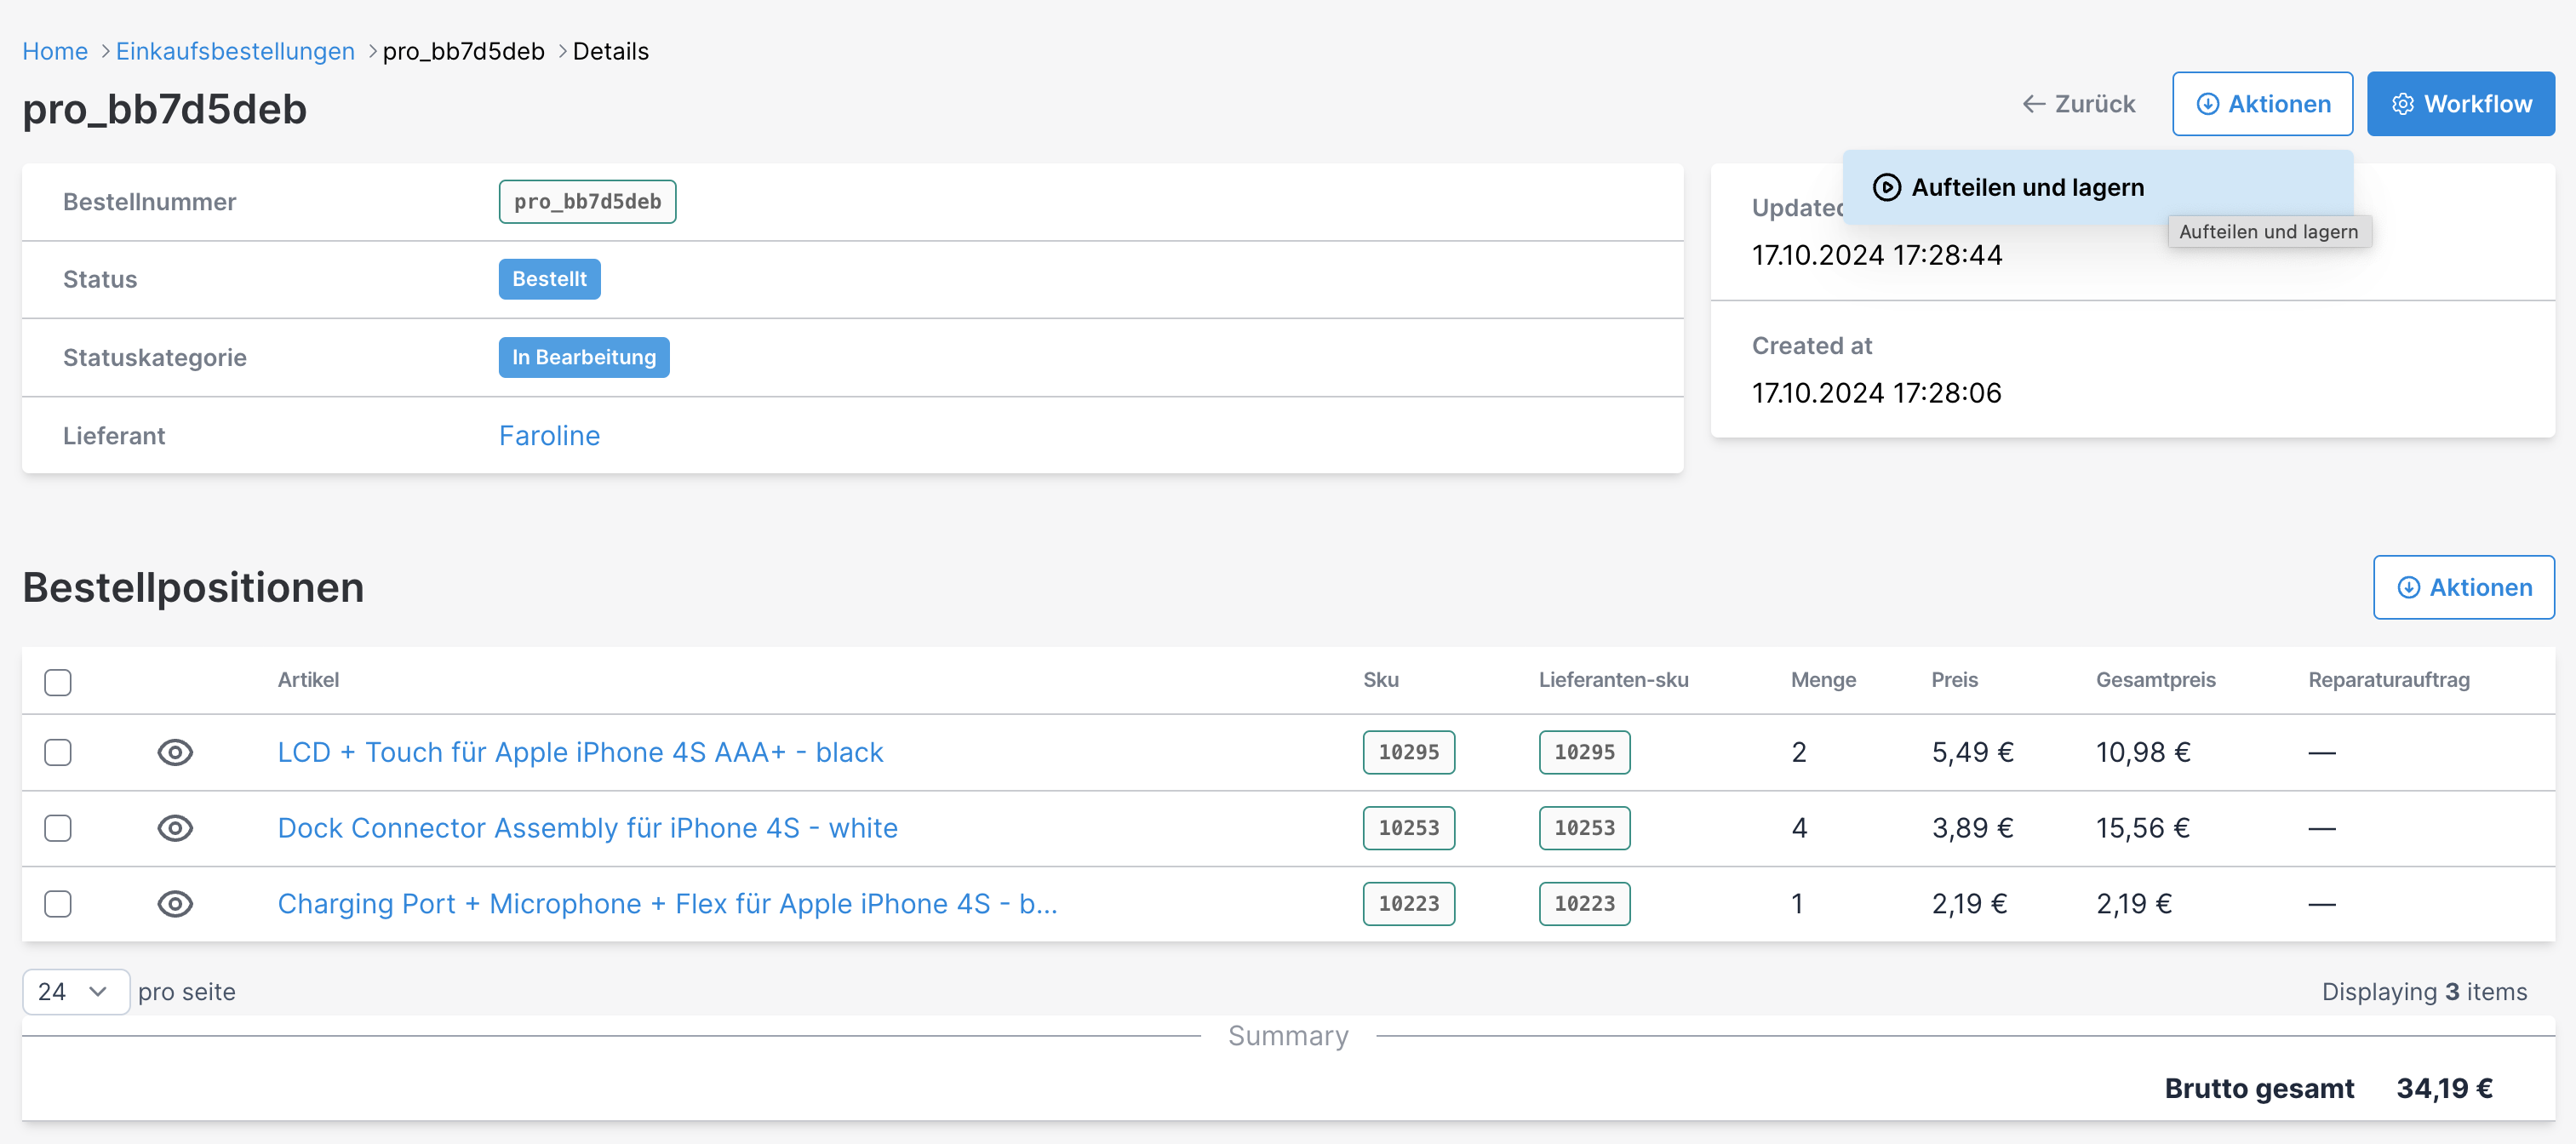Click eye icon for Charging Port row
This screenshot has height=1144, width=2576.
tap(175, 904)
